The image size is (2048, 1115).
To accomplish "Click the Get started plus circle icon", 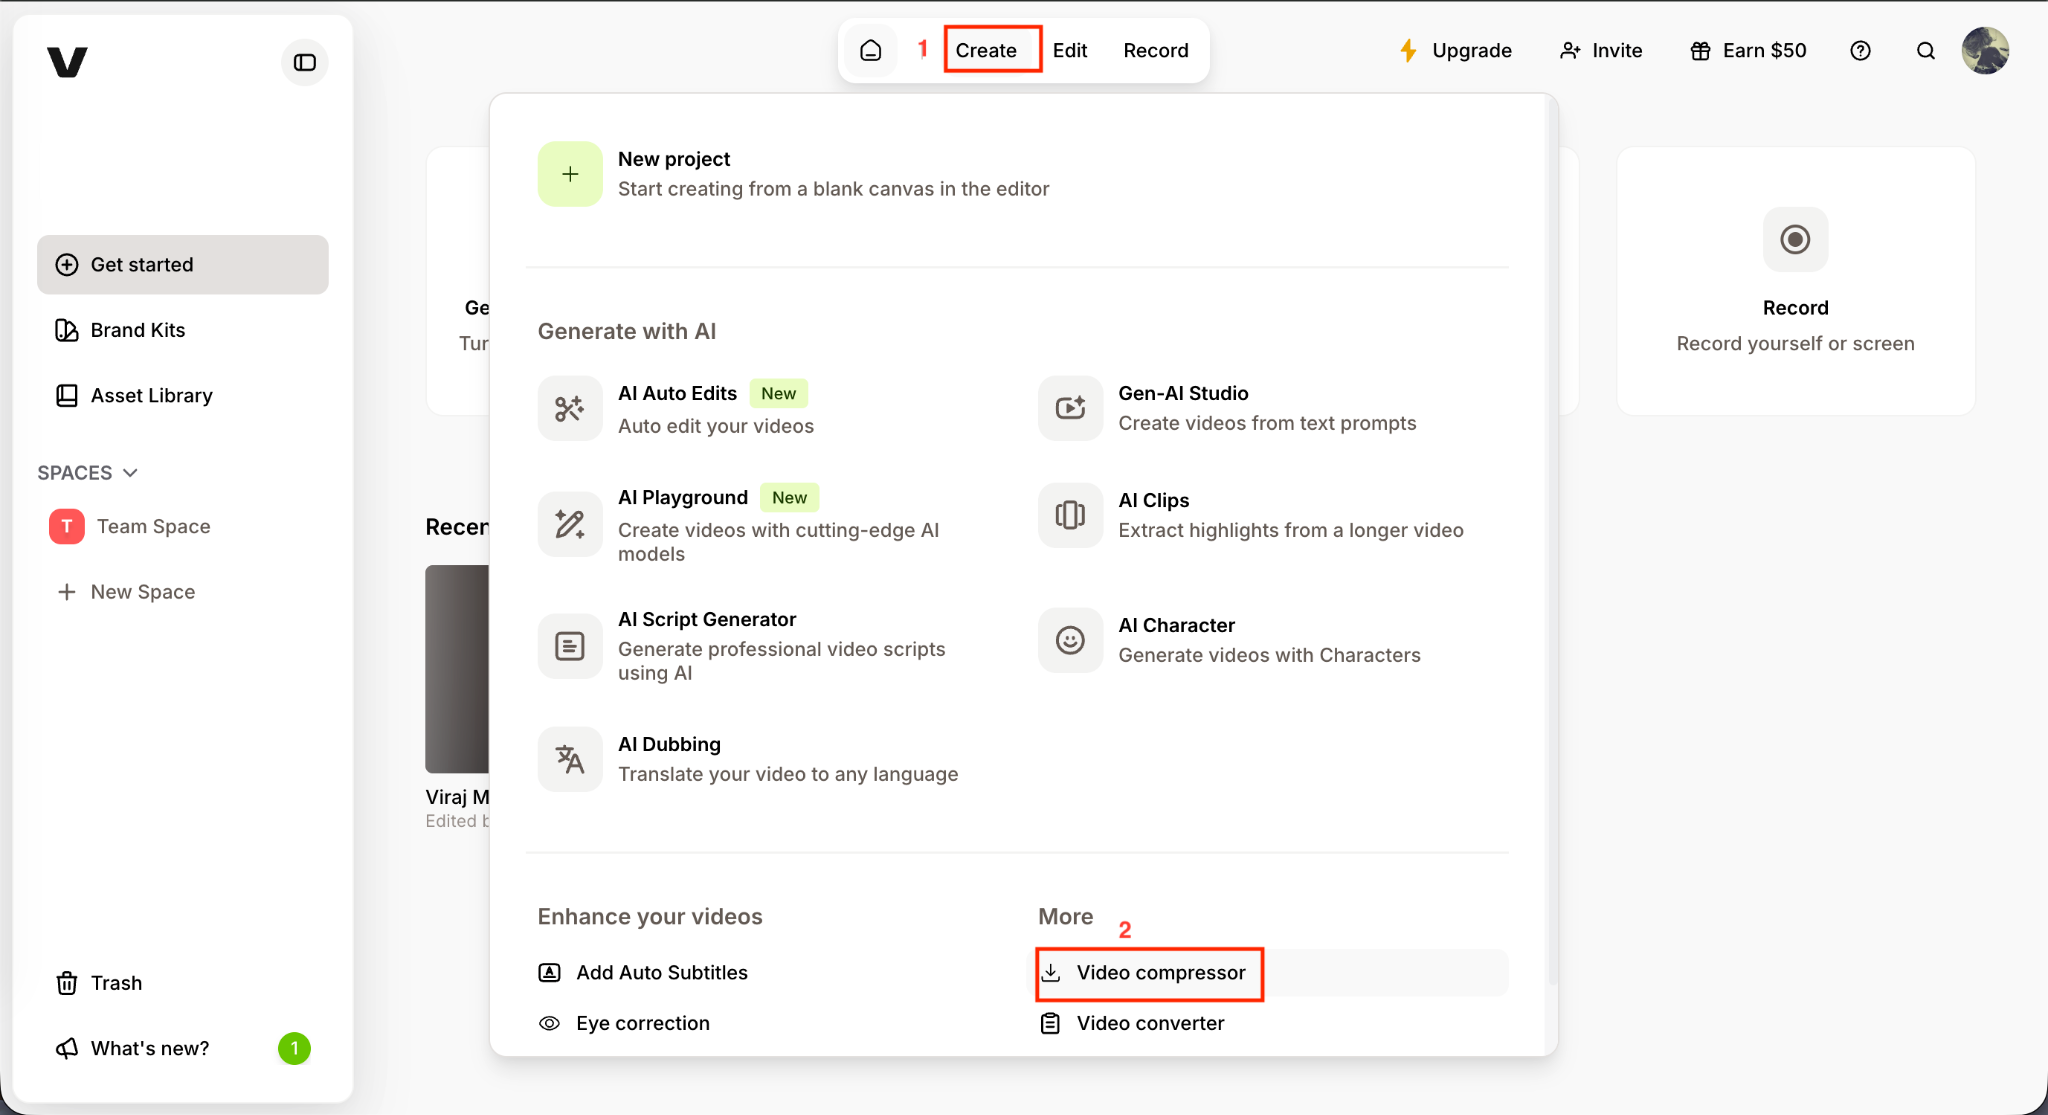I will 67,264.
